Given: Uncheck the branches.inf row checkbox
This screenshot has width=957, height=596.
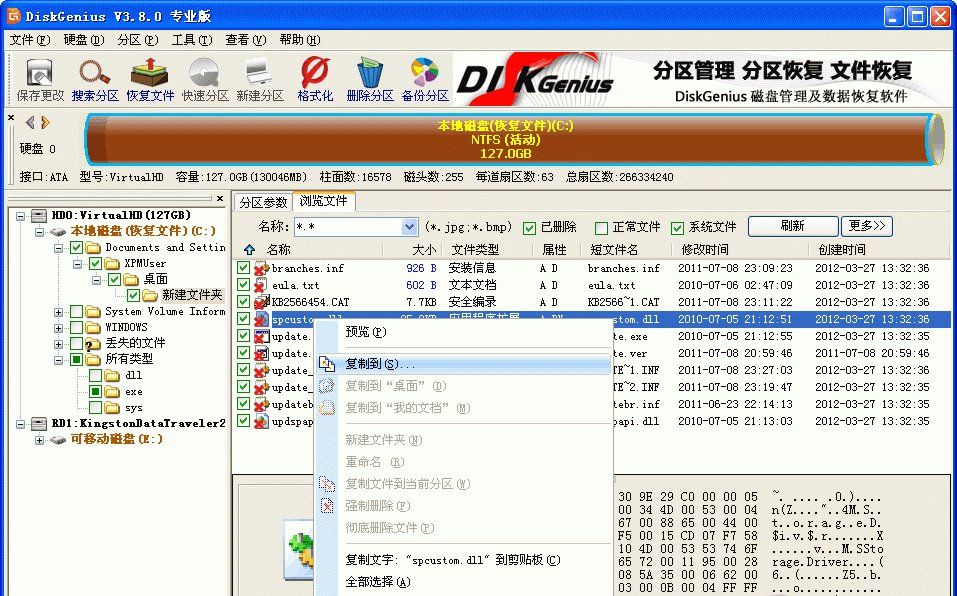Looking at the screenshot, I should (x=244, y=268).
